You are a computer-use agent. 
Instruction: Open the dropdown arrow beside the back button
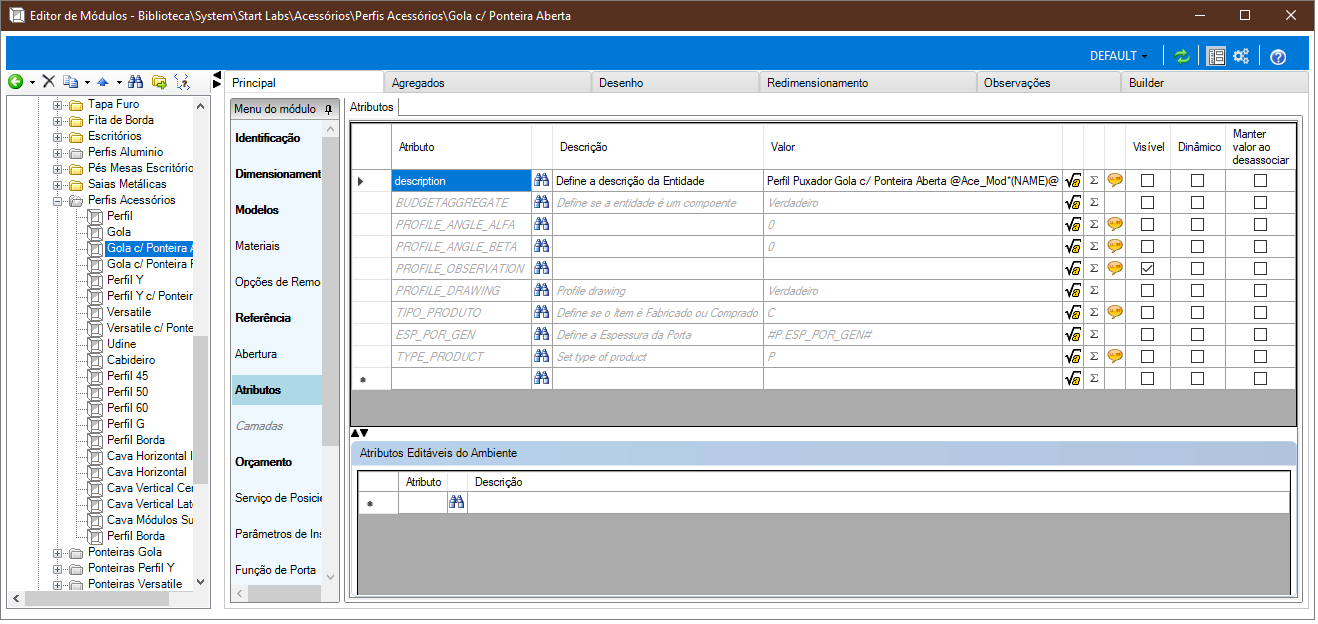pyautogui.click(x=32, y=83)
